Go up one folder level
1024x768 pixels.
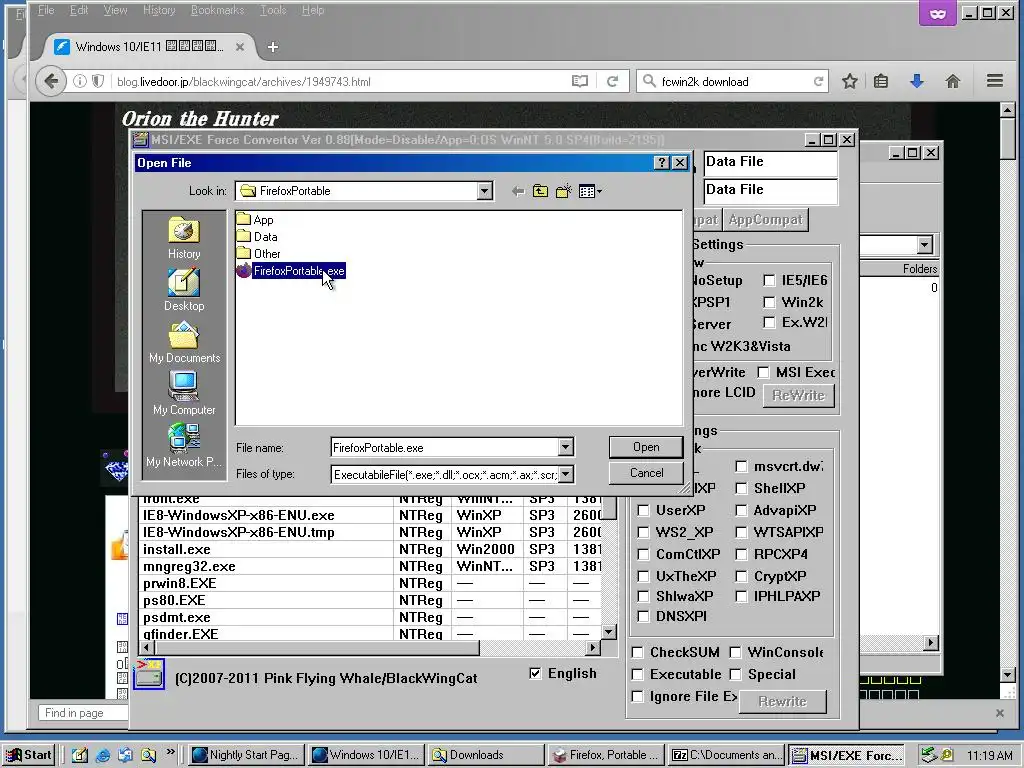[540, 191]
